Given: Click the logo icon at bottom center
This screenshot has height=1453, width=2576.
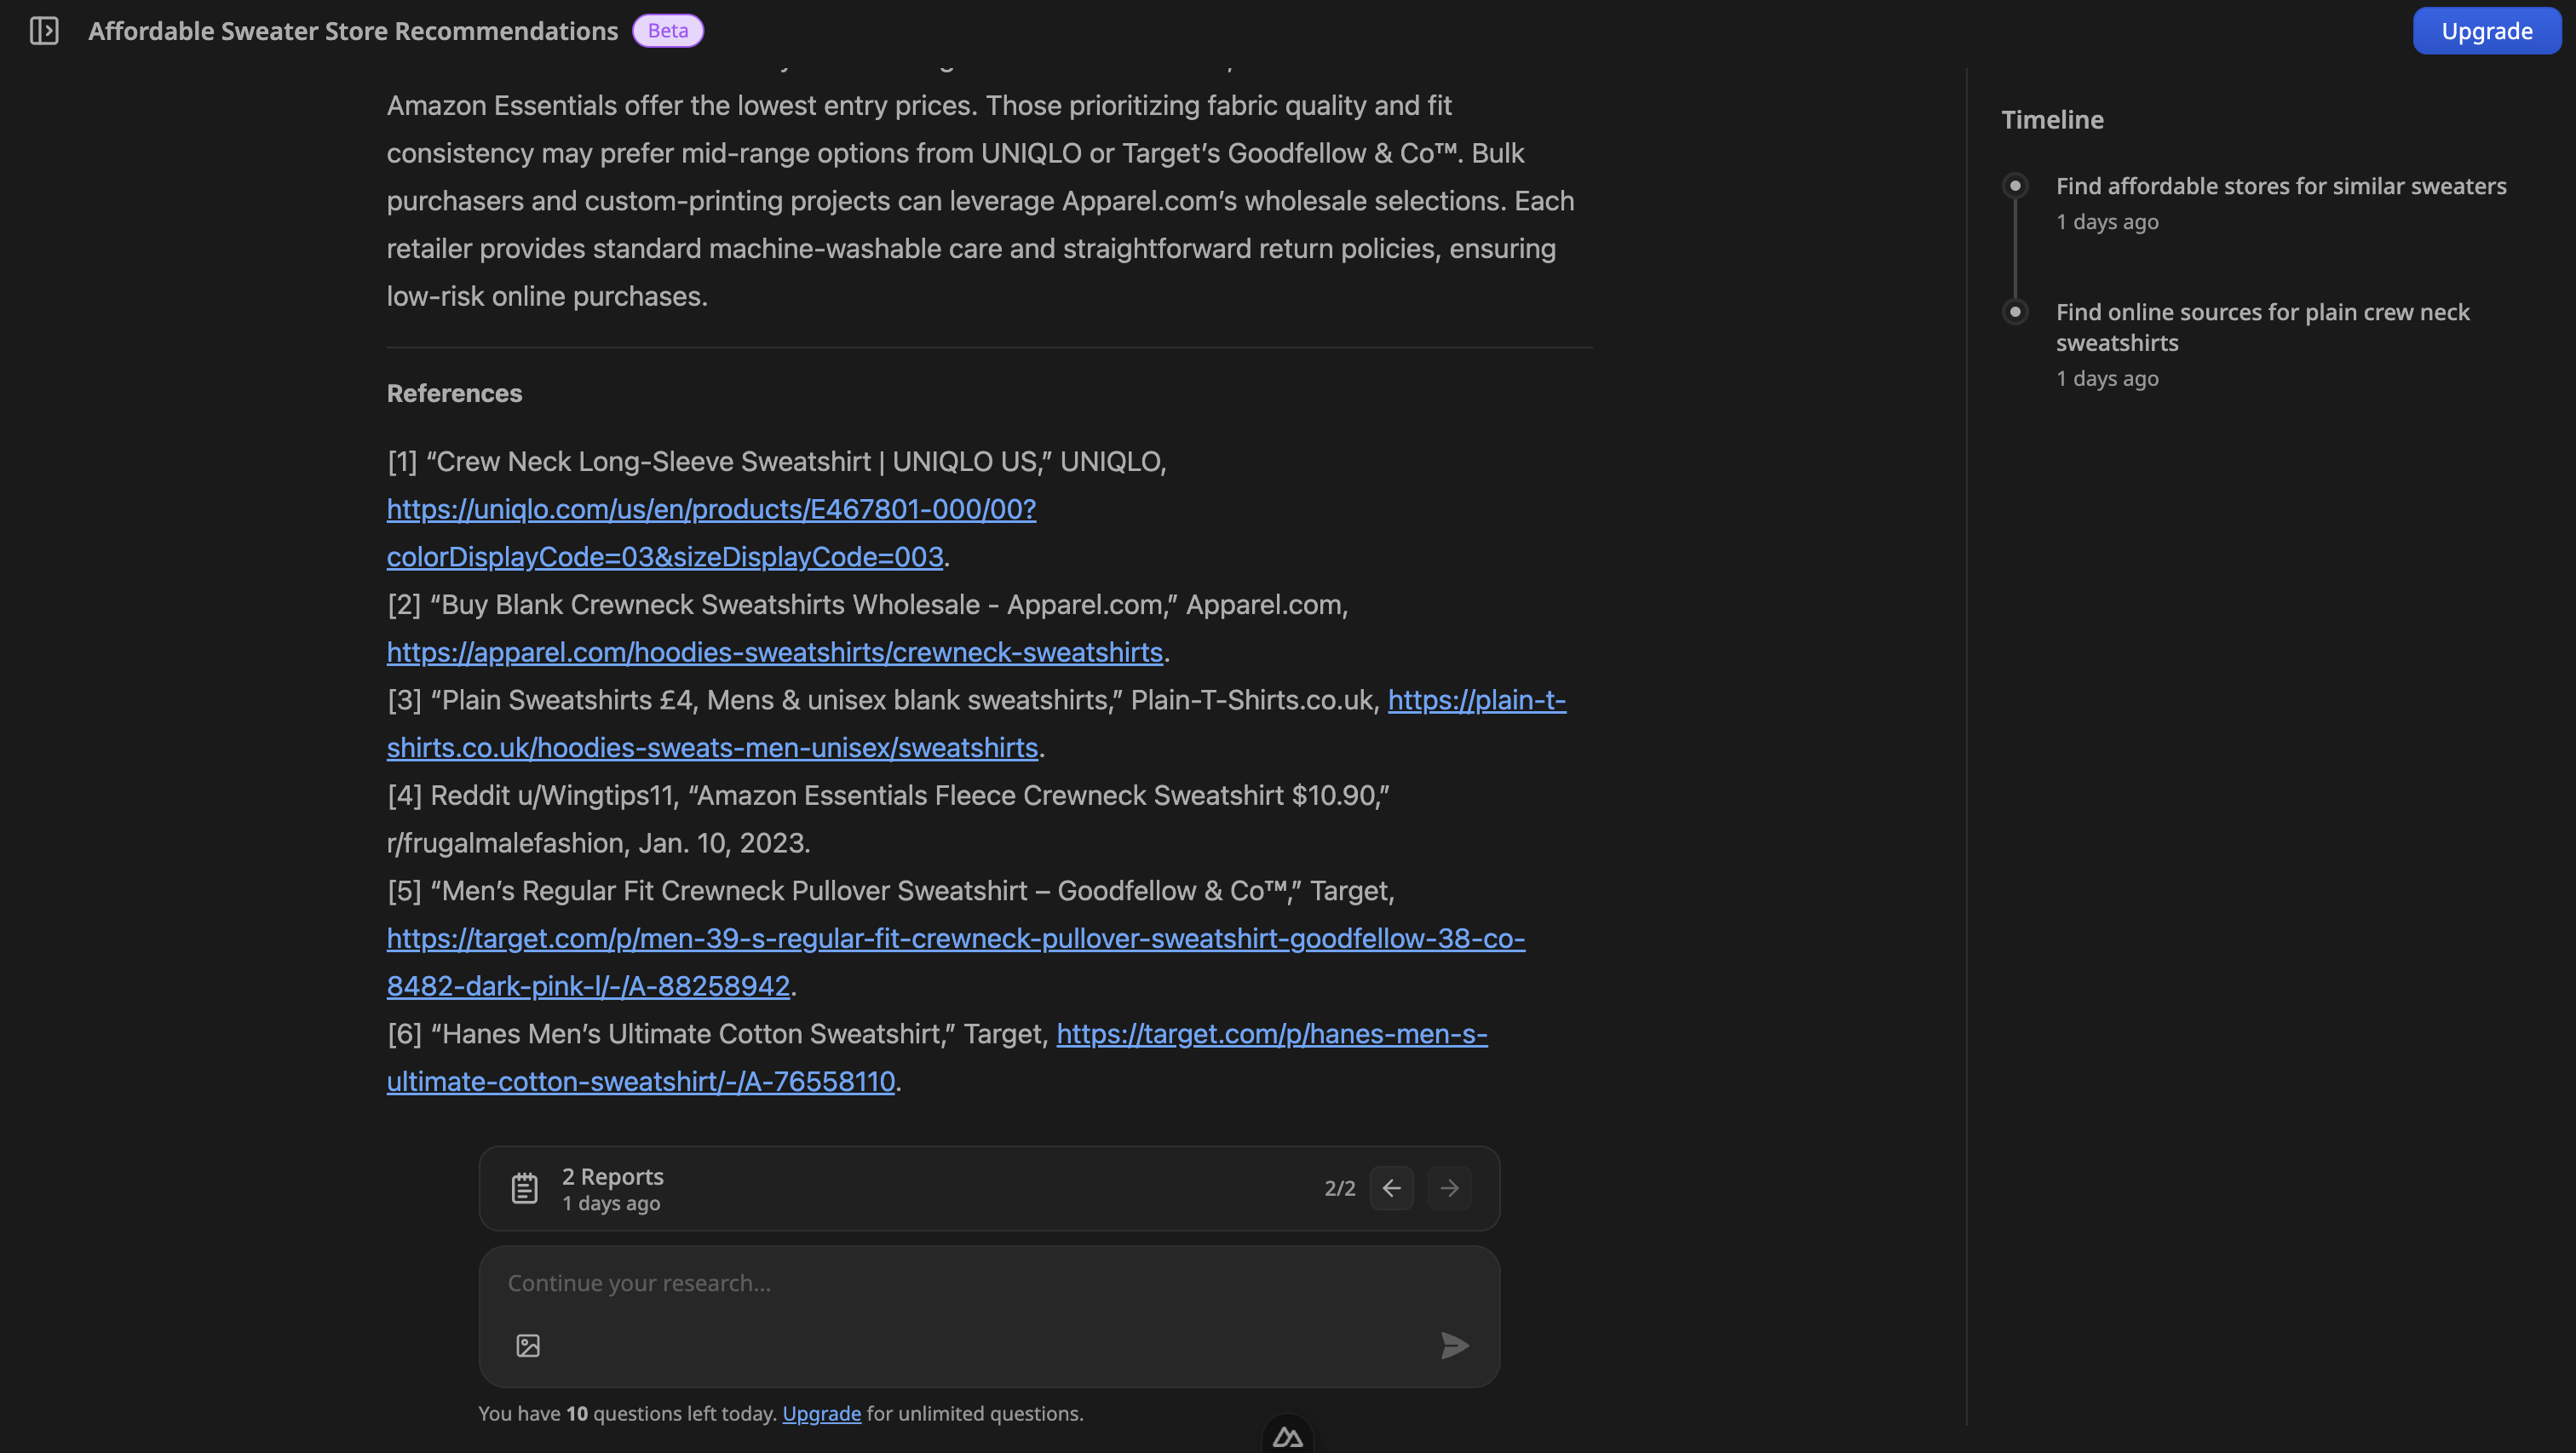Looking at the screenshot, I should [x=1287, y=1437].
